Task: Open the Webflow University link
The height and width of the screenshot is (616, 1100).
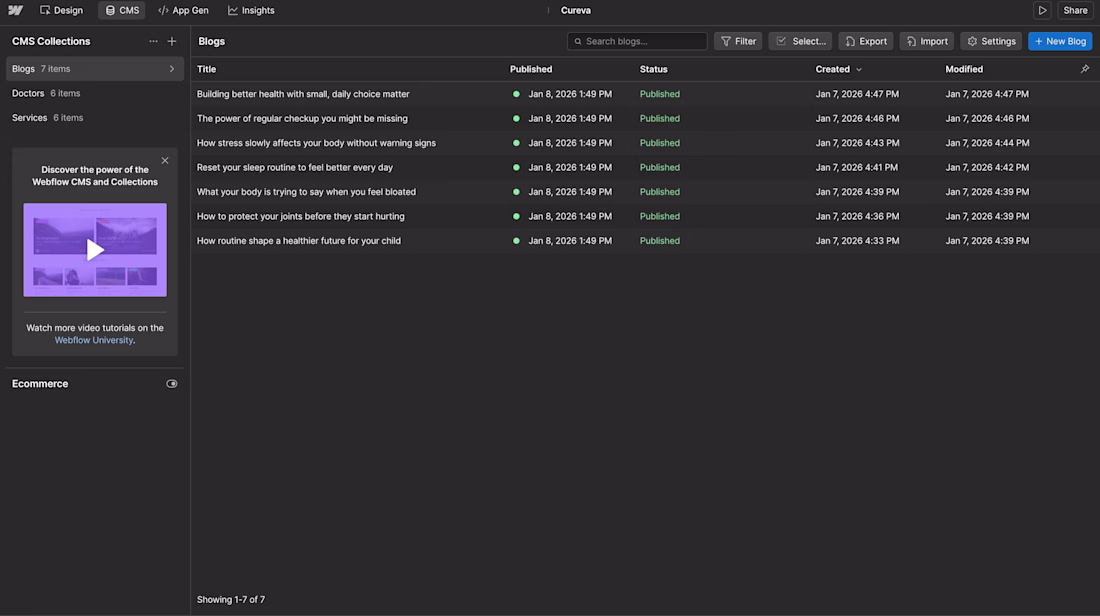Action: point(93,340)
